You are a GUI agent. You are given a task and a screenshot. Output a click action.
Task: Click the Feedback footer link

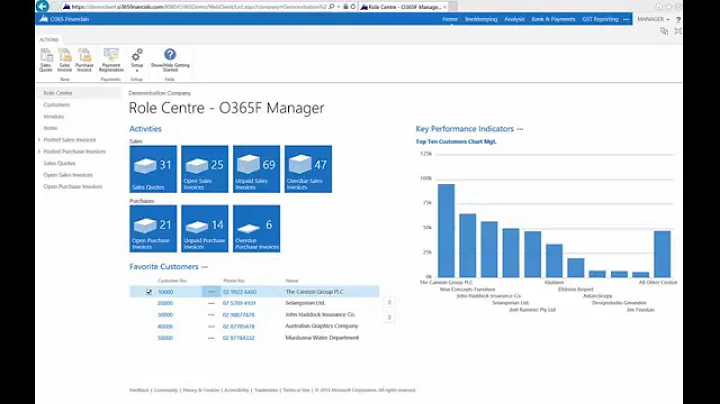tap(139, 390)
